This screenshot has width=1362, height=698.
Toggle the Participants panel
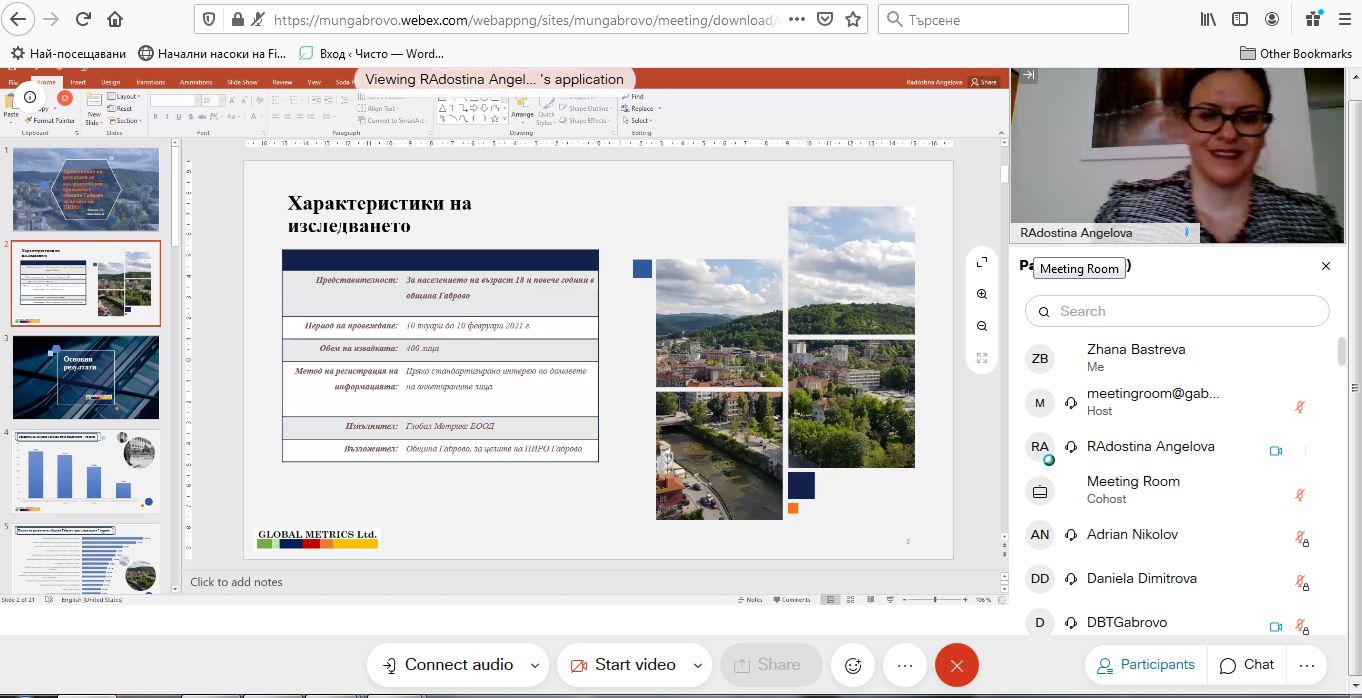[x=1145, y=665]
